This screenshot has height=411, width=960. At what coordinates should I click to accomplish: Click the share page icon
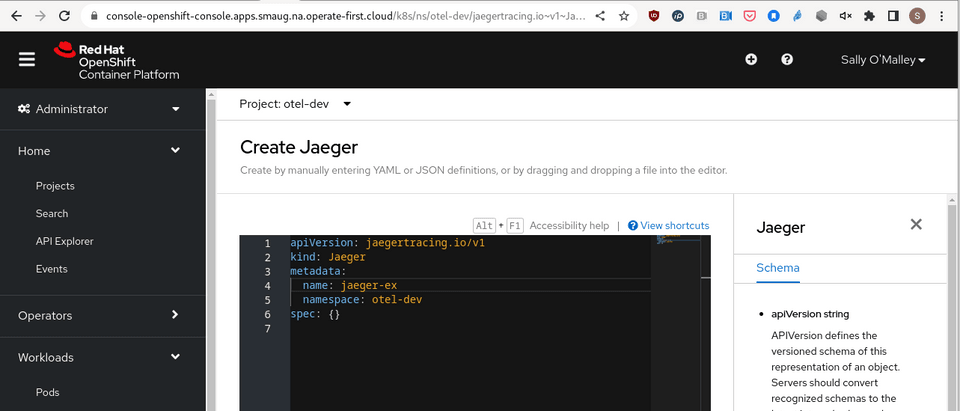pos(600,16)
